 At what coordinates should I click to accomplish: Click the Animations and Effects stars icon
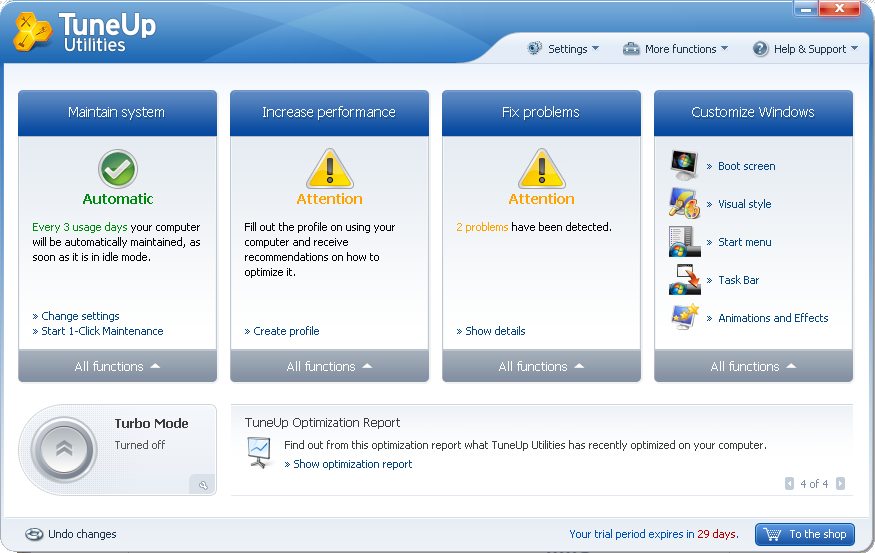coord(685,316)
